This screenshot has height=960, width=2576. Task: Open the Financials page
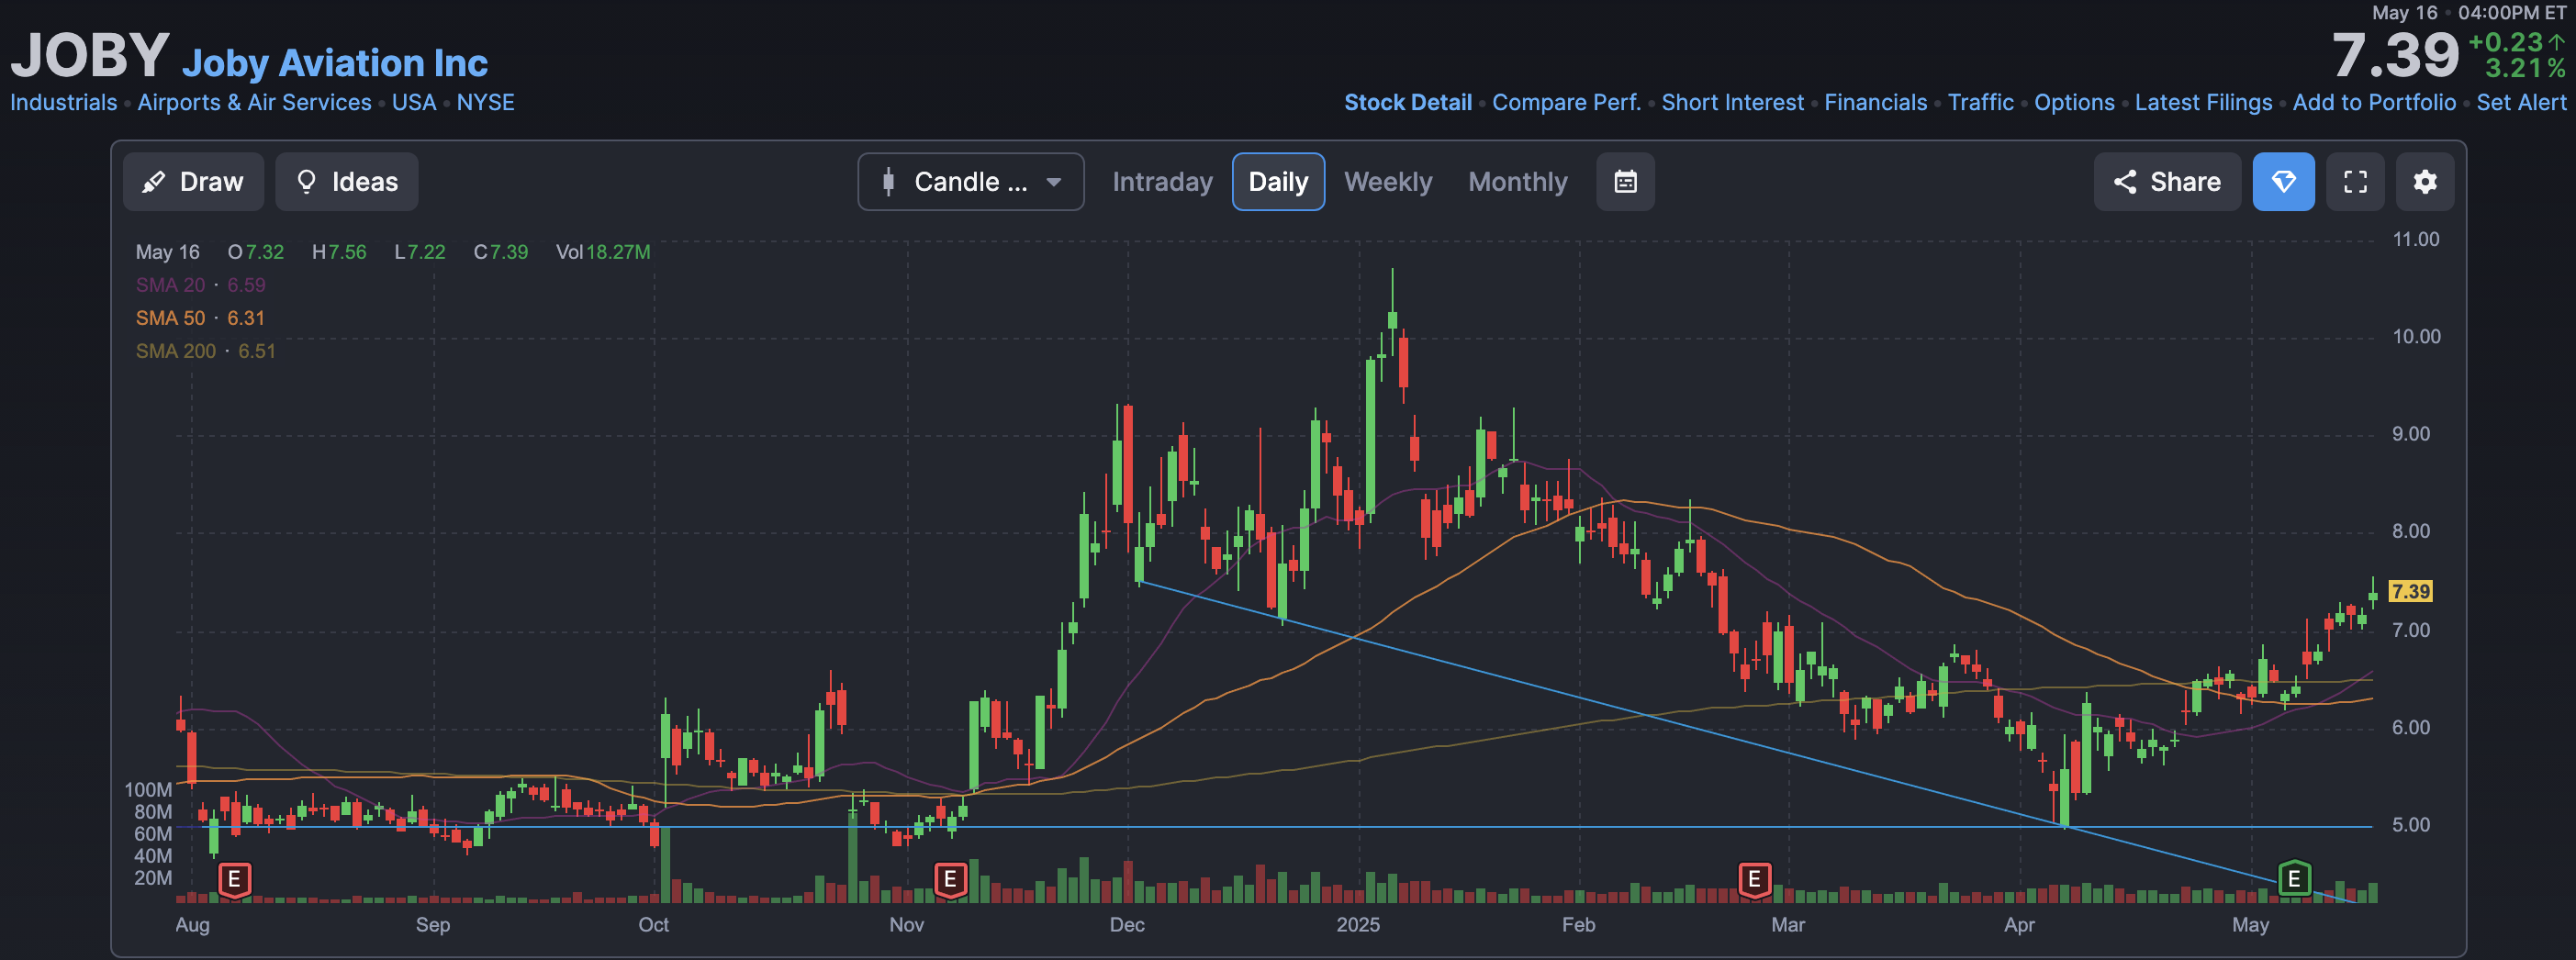(x=1875, y=102)
